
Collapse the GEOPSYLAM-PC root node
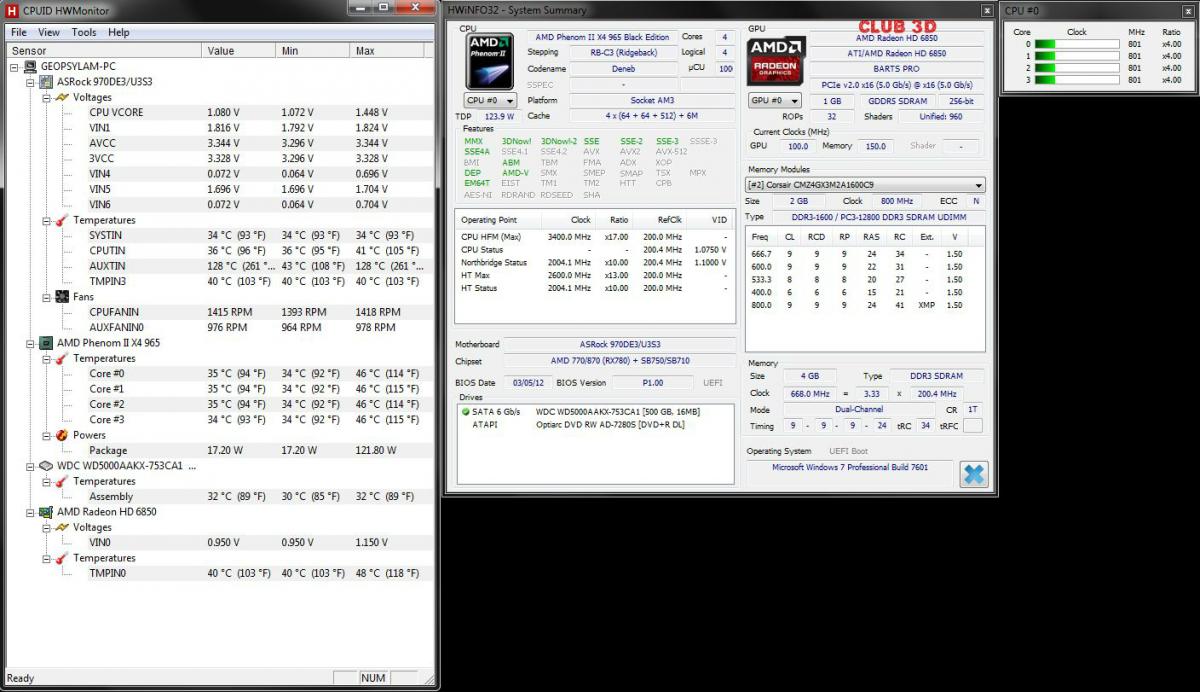[x=14, y=67]
